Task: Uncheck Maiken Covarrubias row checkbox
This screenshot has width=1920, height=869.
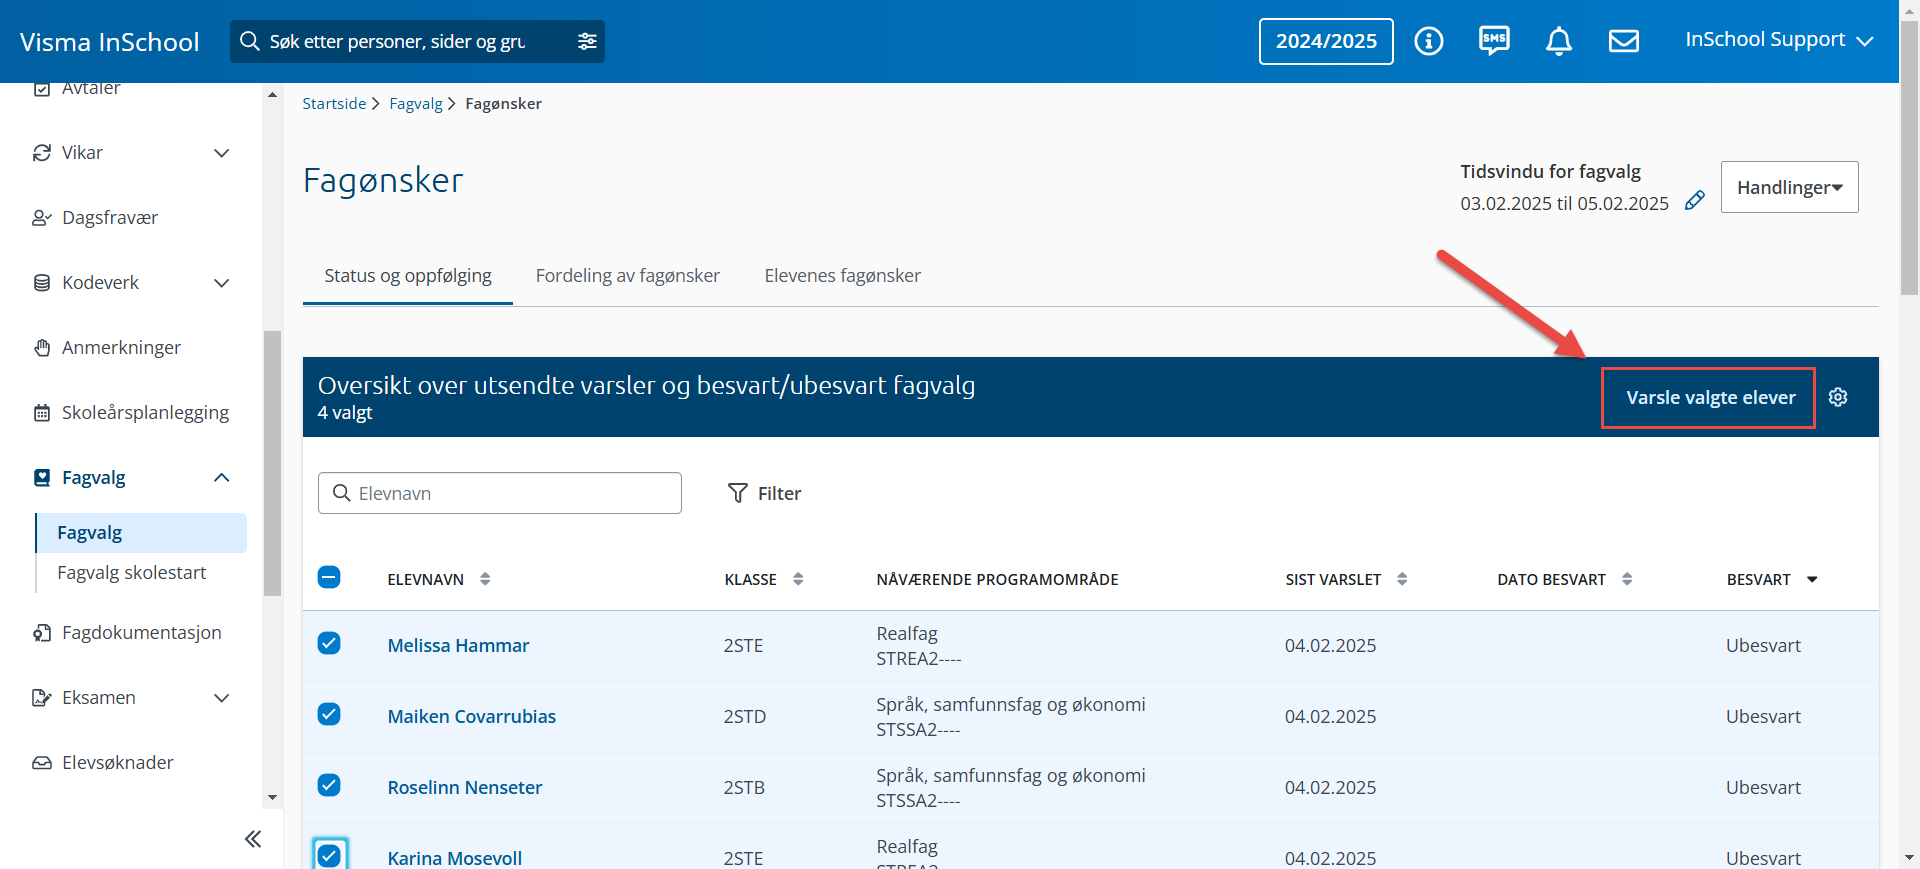Action: 329,714
